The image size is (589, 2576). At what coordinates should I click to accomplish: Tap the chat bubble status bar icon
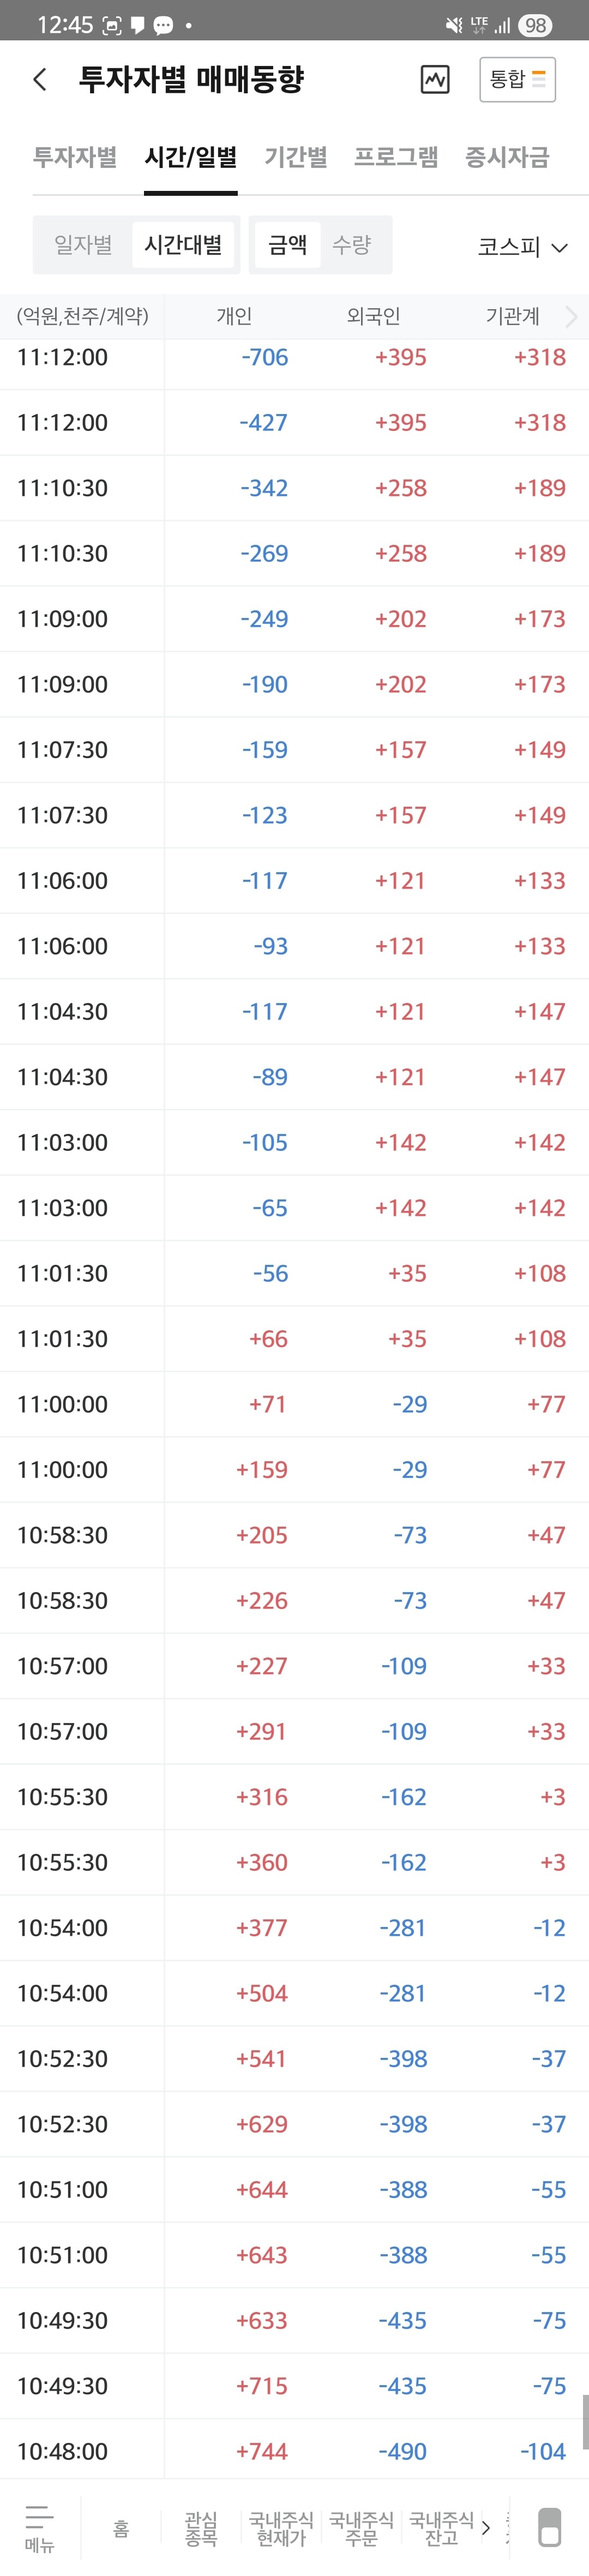click(163, 25)
